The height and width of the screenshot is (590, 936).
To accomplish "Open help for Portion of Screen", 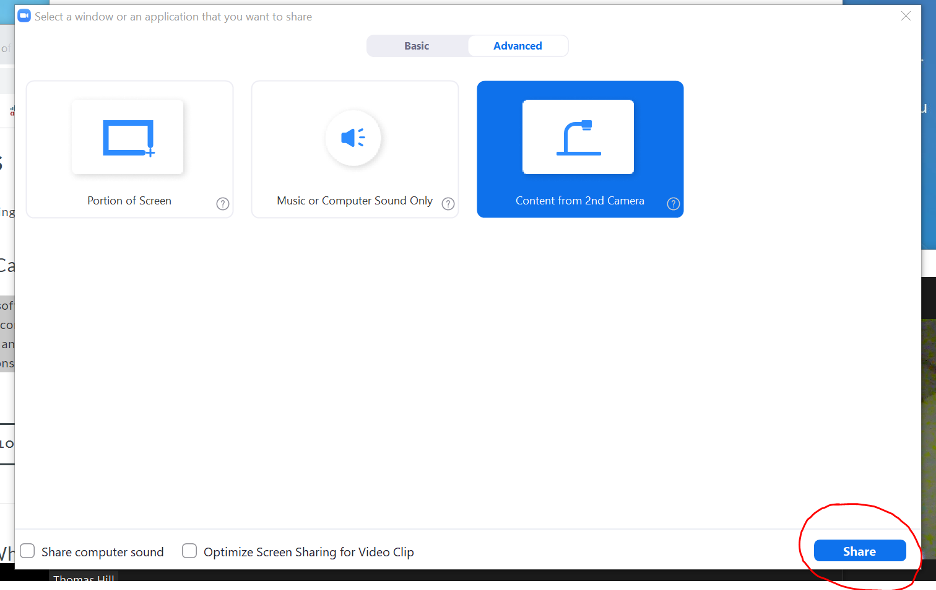I will point(223,204).
